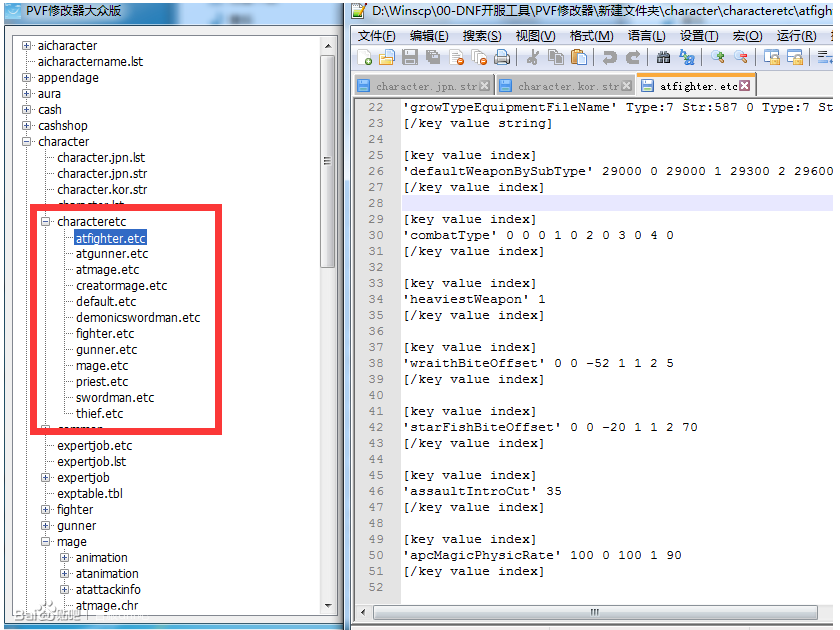Click the Zoom In magnifier icon
Screen dimensions: 840x630
pyautogui.click(x=717, y=58)
